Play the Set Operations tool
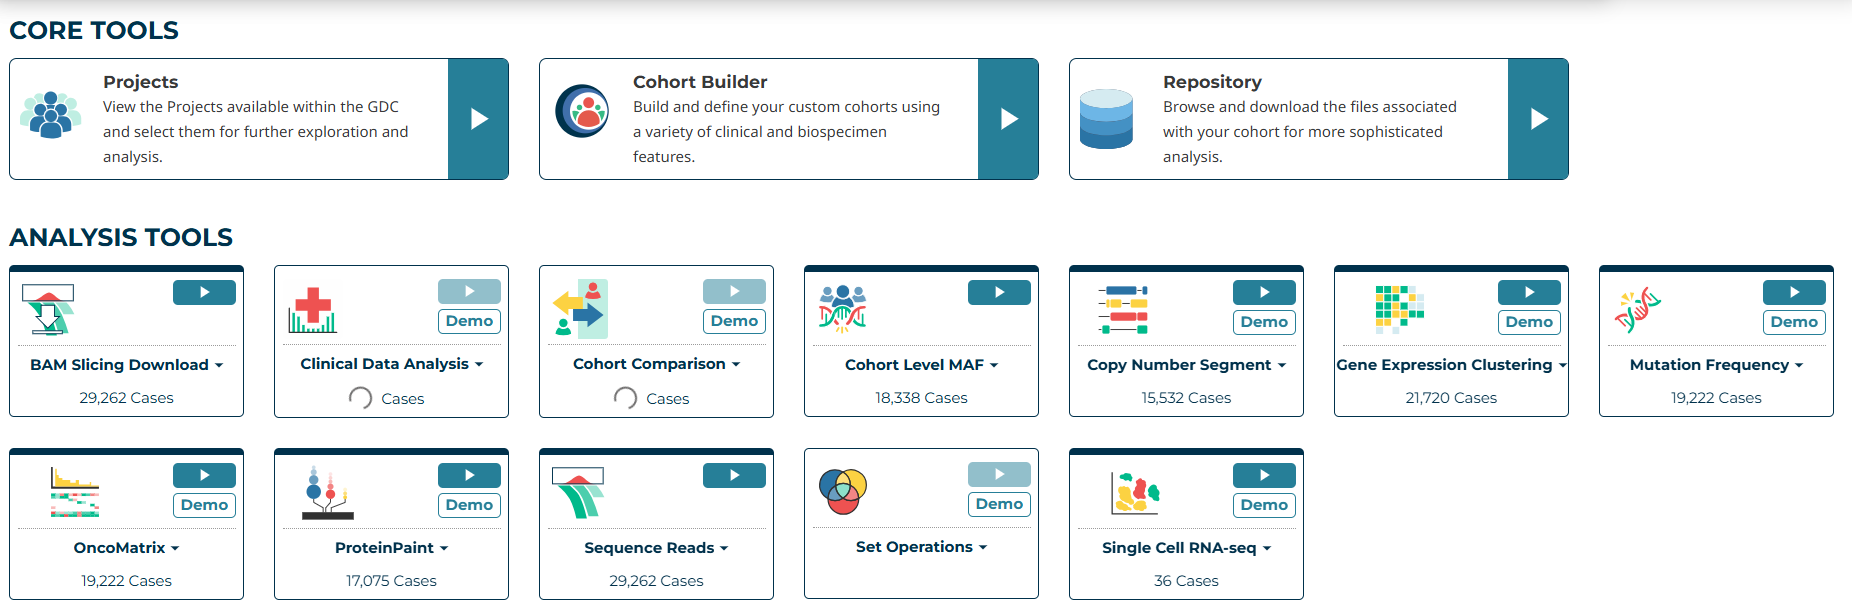1852x607 pixels. pyautogui.click(x=999, y=474)
